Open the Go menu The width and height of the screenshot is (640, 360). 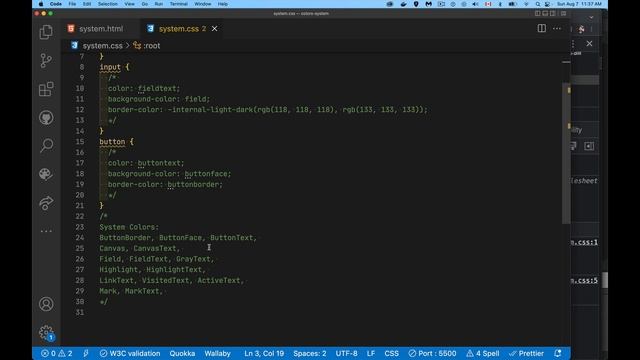tap(144, 4)
